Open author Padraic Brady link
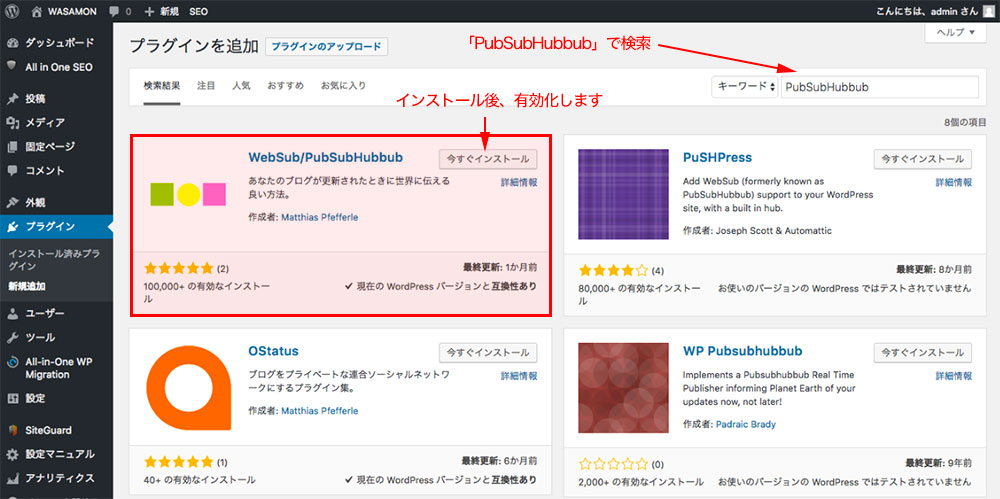This screenshot has width=1000, height=499. pyautogui.click(x=746, y=424)
